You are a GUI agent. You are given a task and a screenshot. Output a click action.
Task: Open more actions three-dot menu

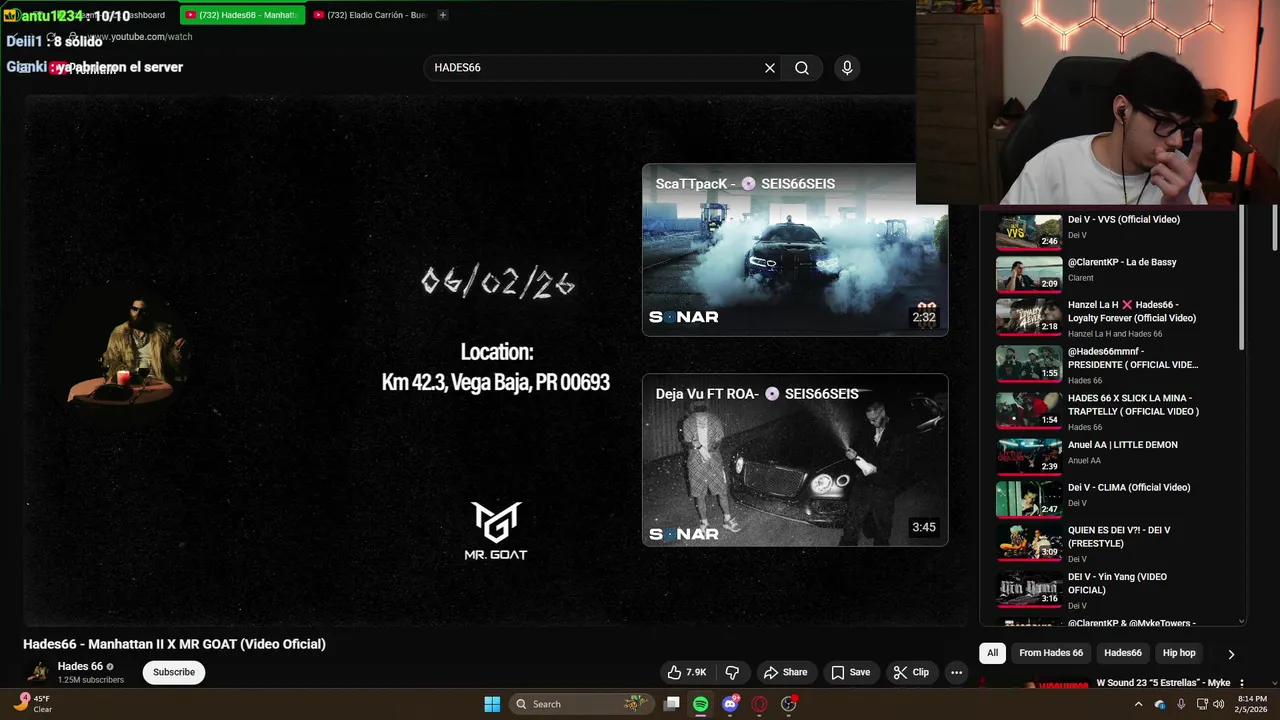point(956,672)
